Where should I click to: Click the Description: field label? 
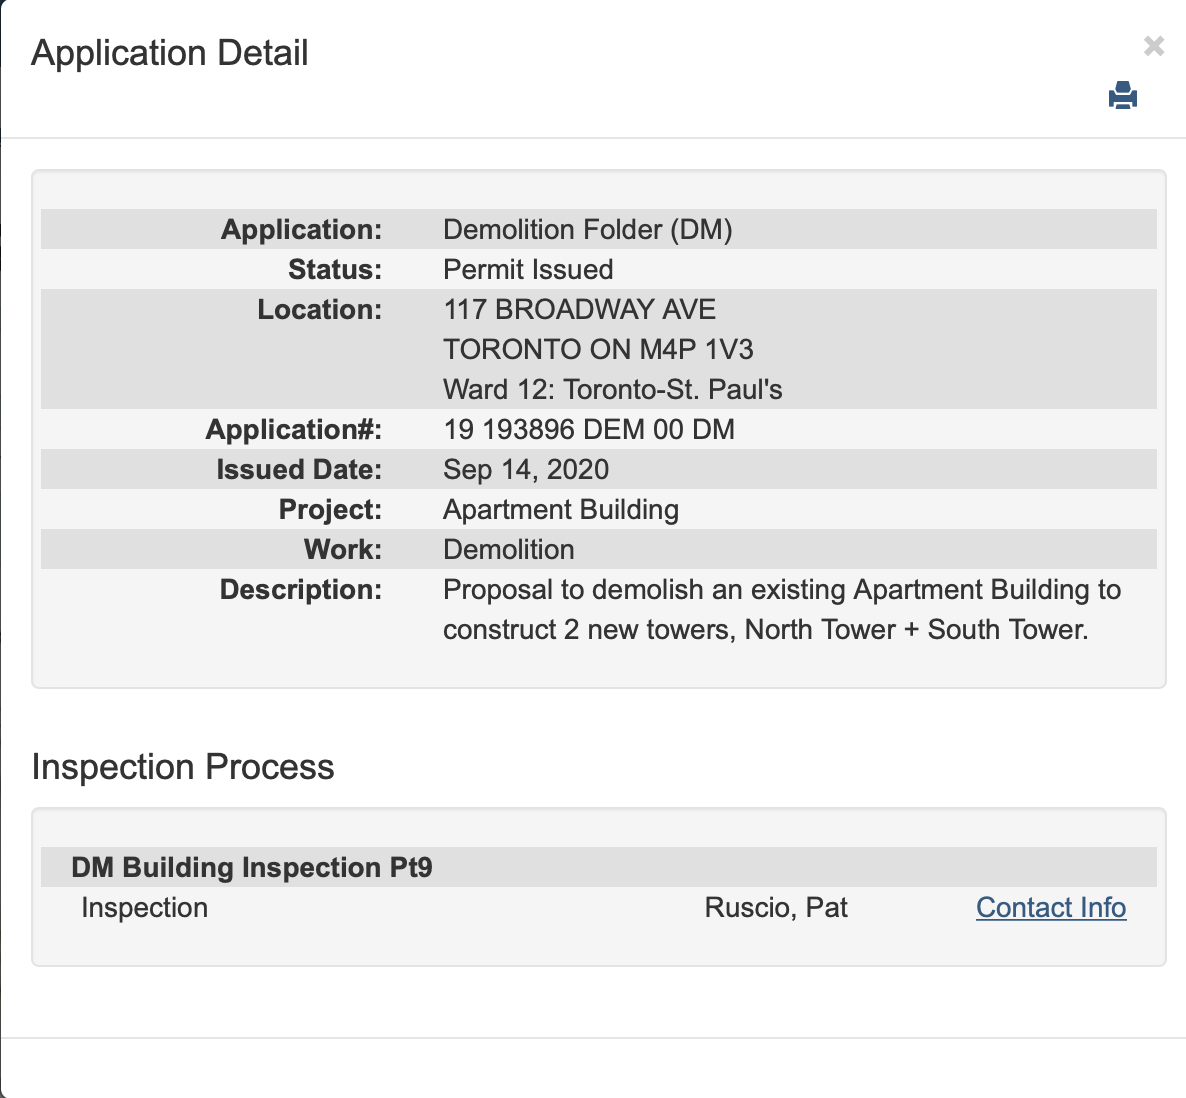tap(300, 589)
